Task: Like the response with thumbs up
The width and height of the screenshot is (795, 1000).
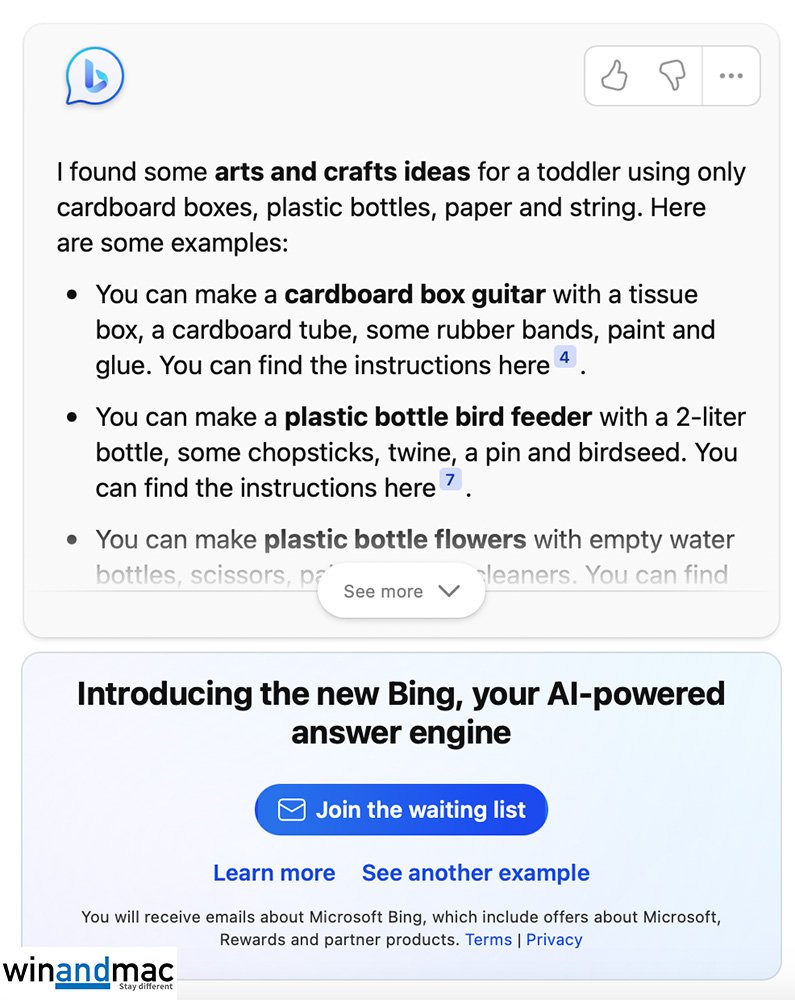Action: (x=614, y=76)
